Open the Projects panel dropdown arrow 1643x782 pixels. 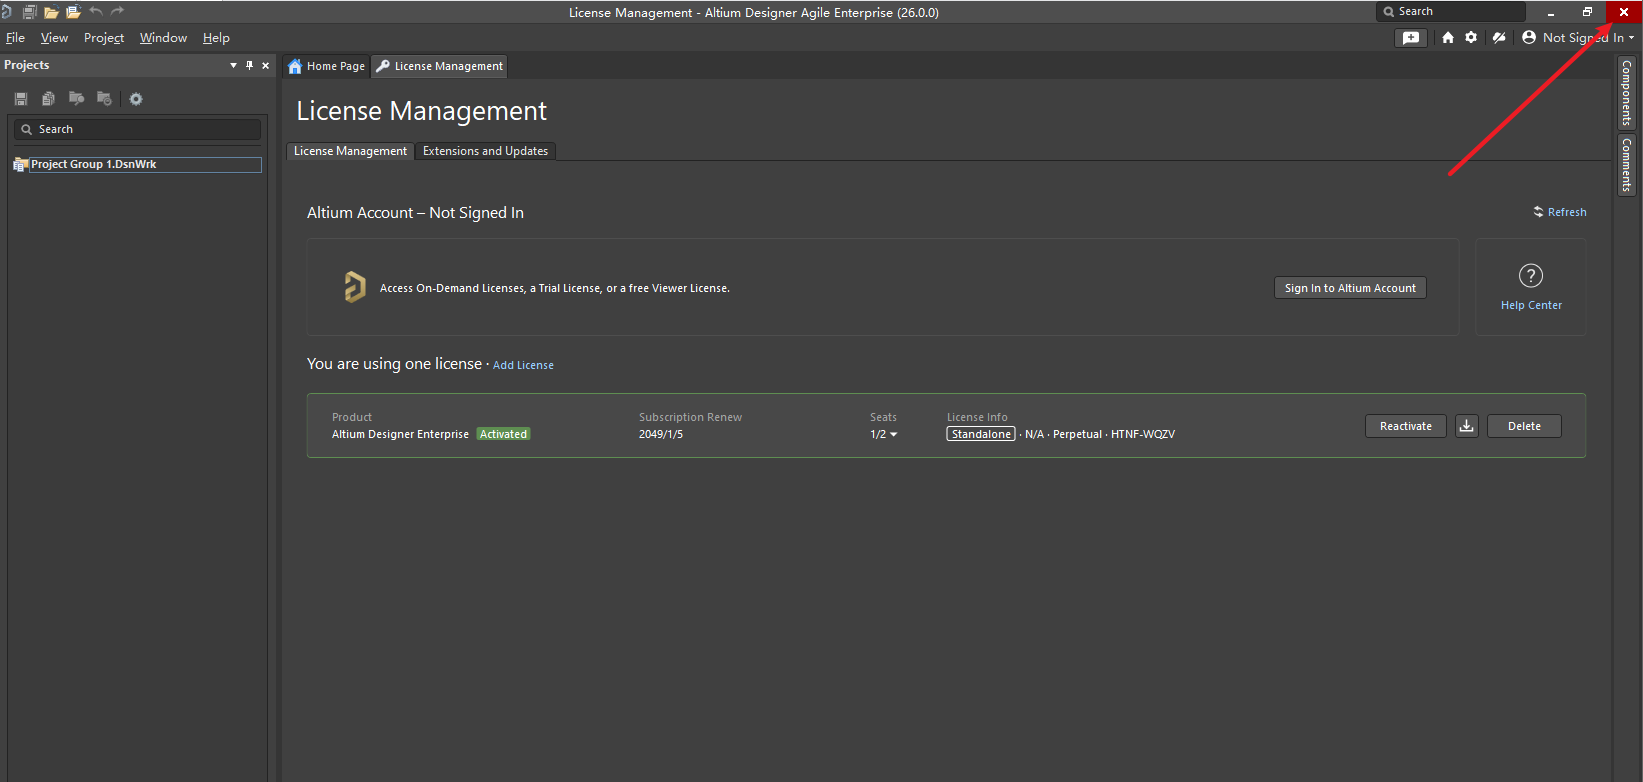coord(233,66)
